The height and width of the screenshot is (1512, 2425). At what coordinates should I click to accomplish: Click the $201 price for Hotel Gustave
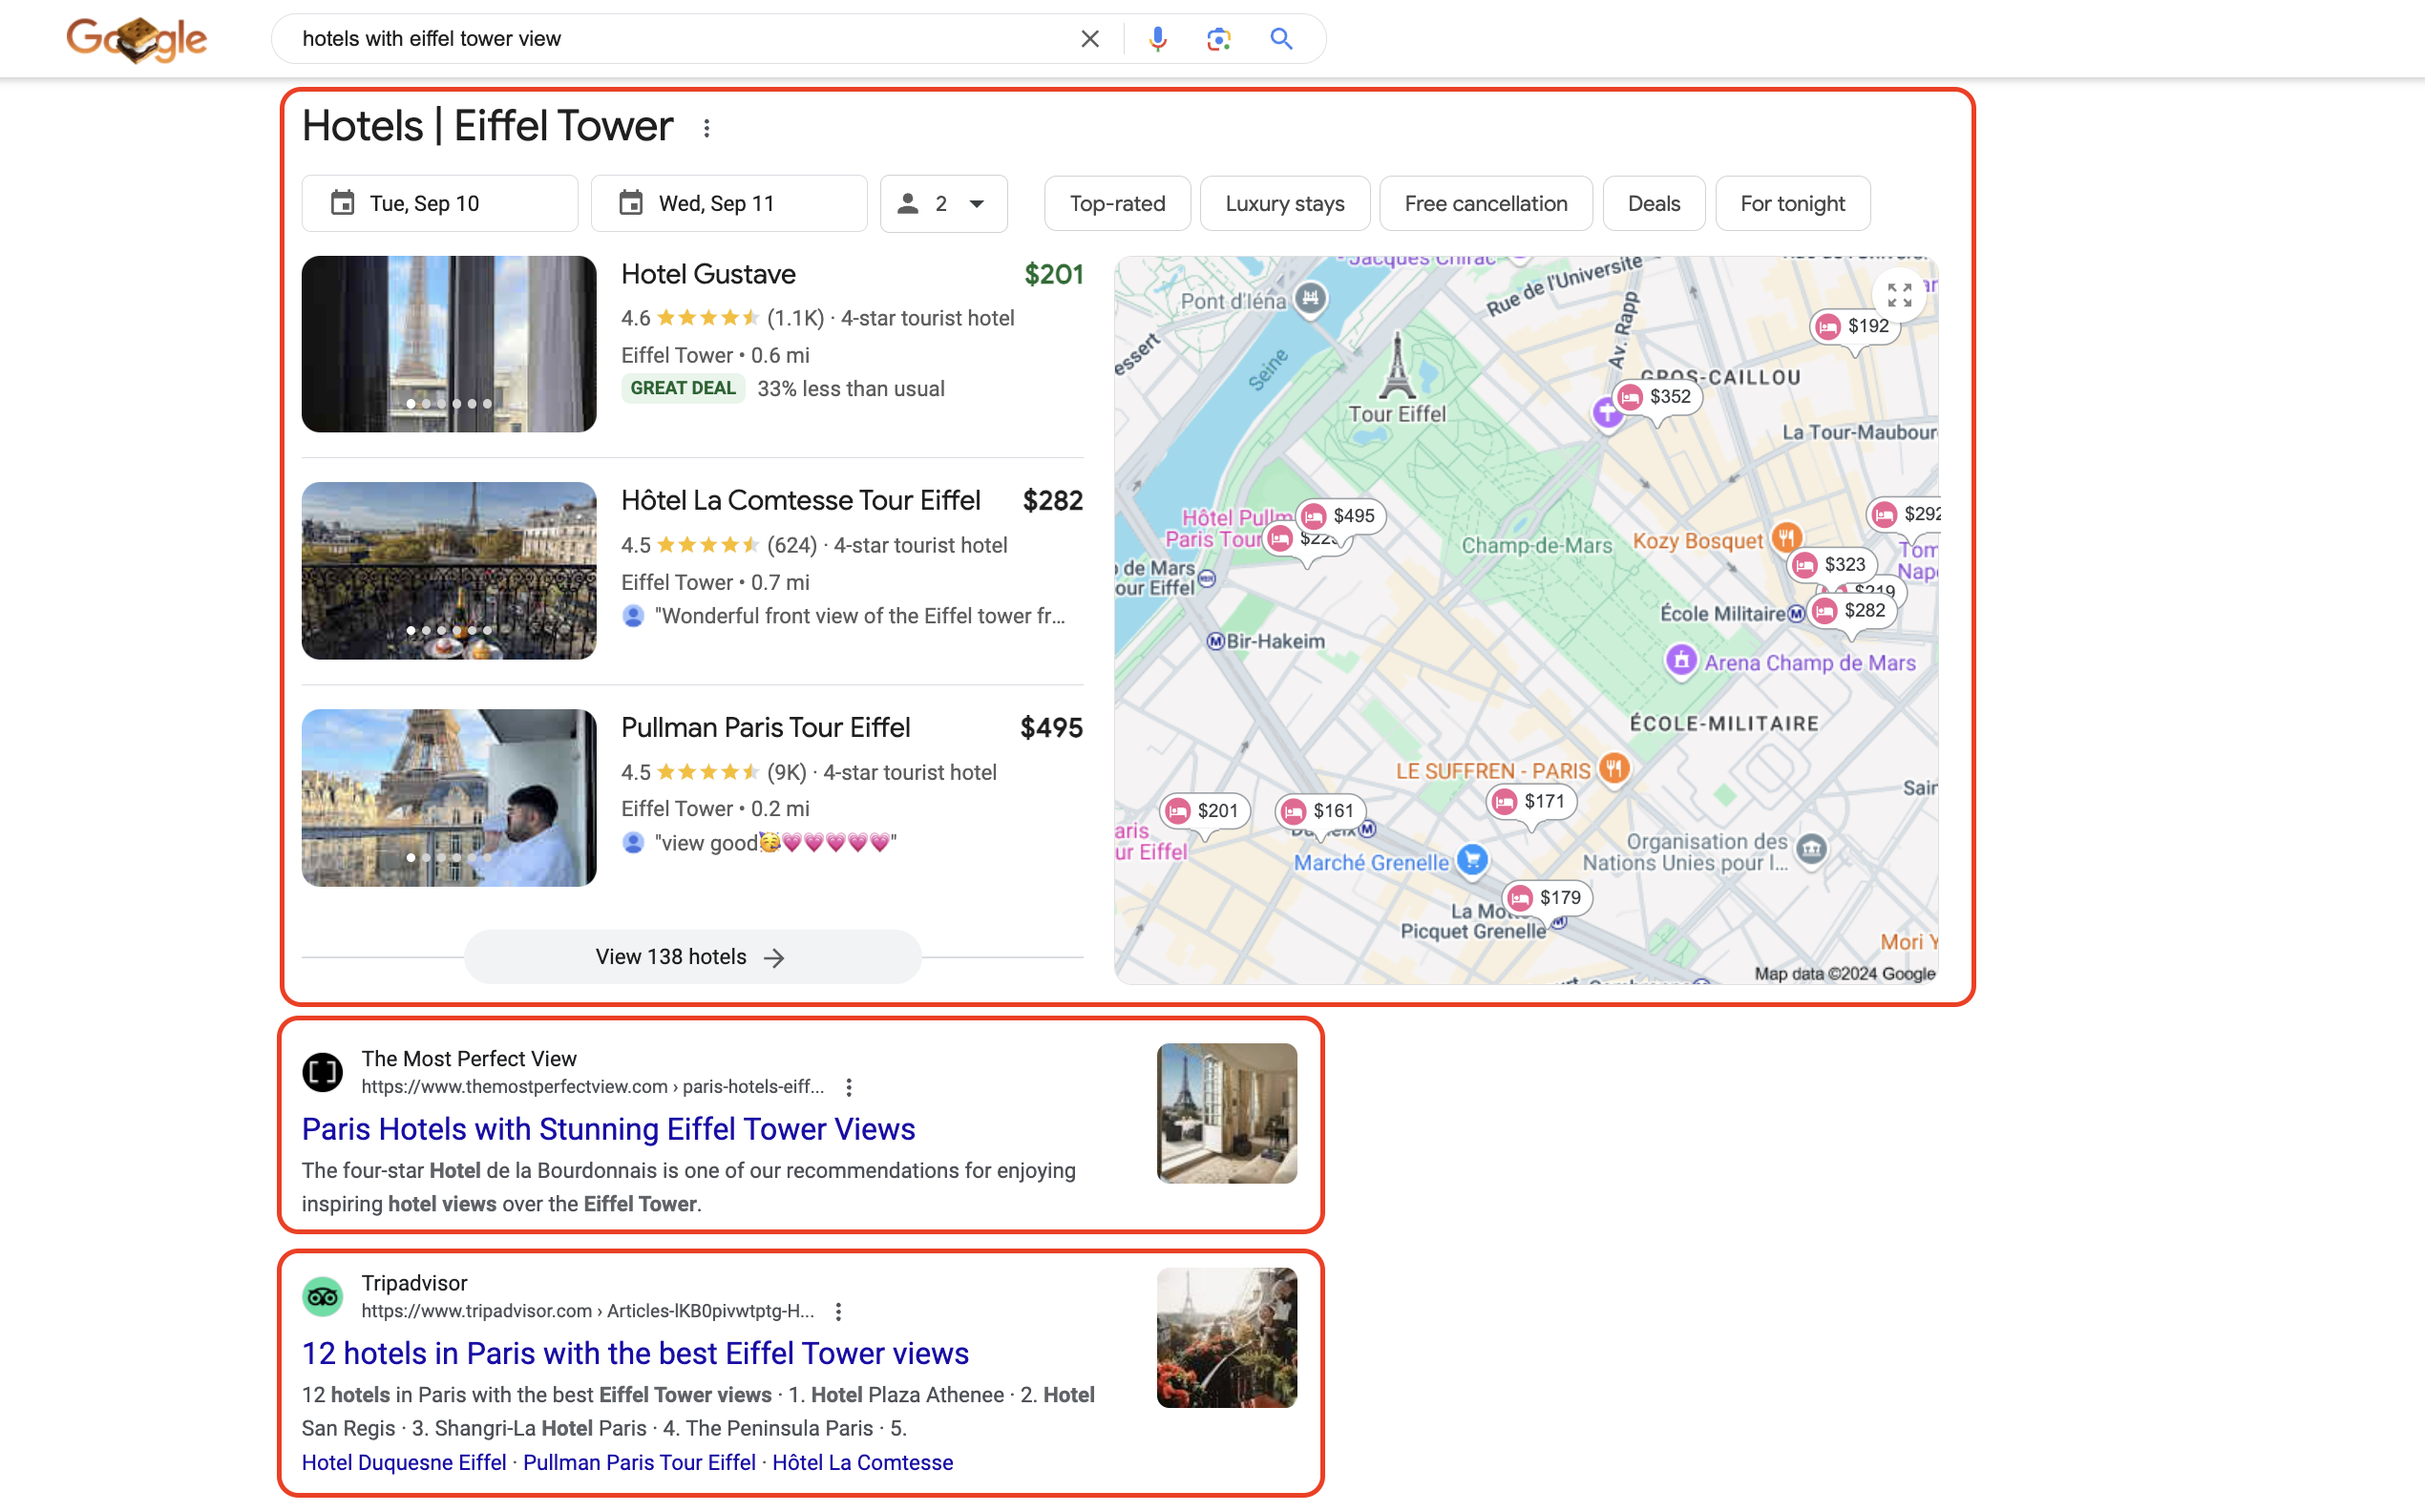[x=1054, y=274]
